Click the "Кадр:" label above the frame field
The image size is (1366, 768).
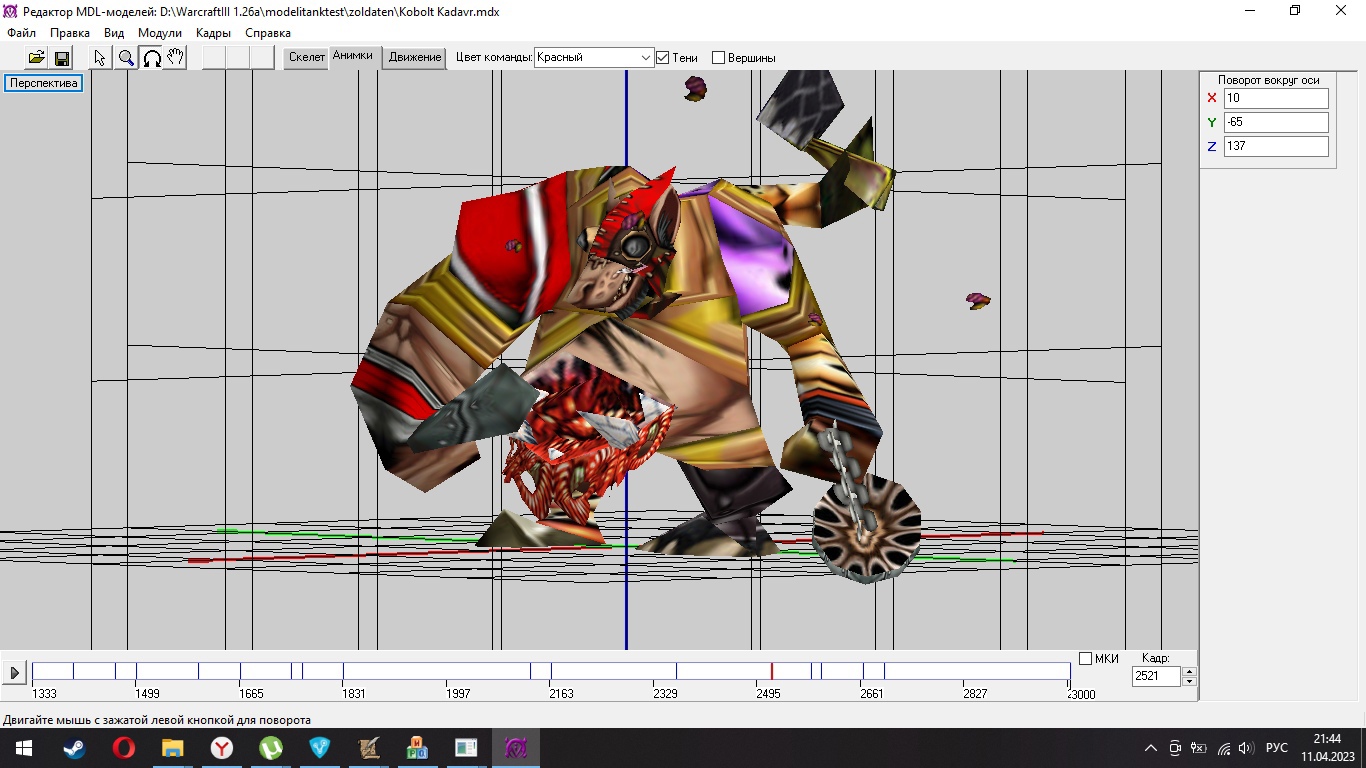[x=1155, y=658]
